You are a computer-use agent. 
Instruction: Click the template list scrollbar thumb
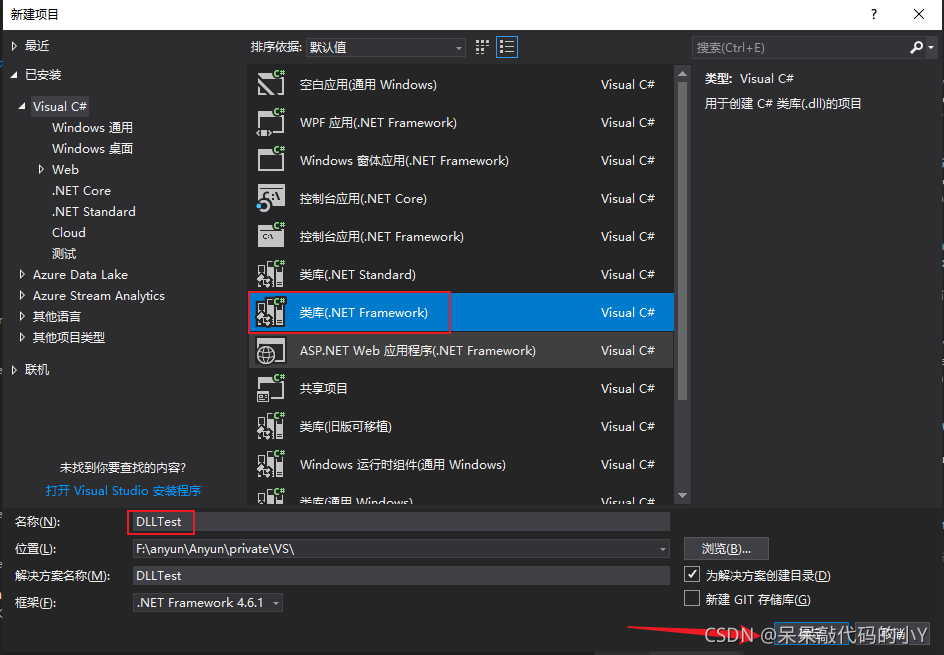click(682, 241)
